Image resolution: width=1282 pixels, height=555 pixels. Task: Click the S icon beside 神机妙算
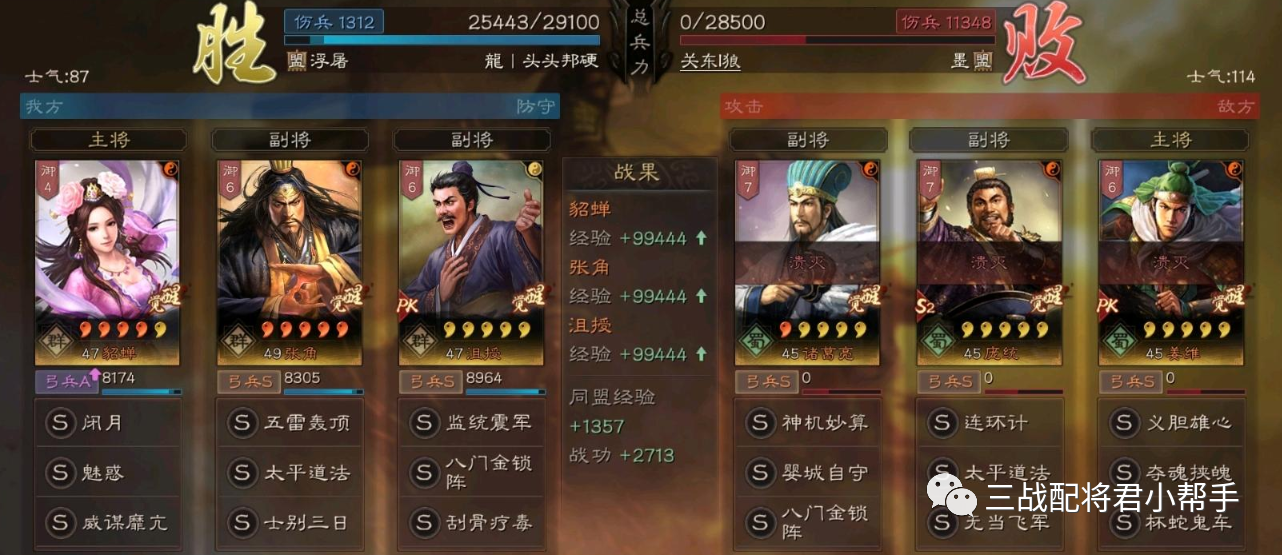tap(761, 423)
